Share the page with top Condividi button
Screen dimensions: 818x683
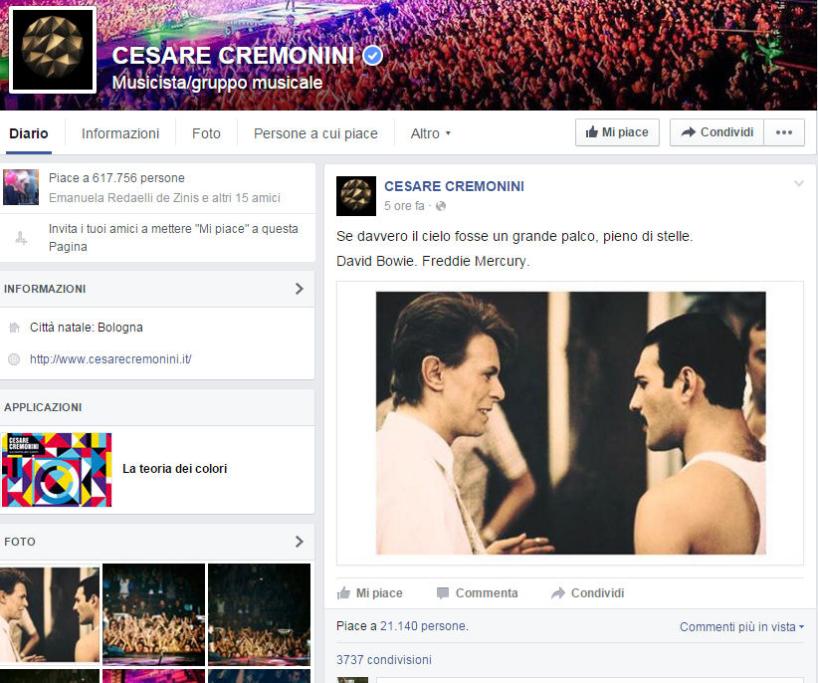click(717, 133)
